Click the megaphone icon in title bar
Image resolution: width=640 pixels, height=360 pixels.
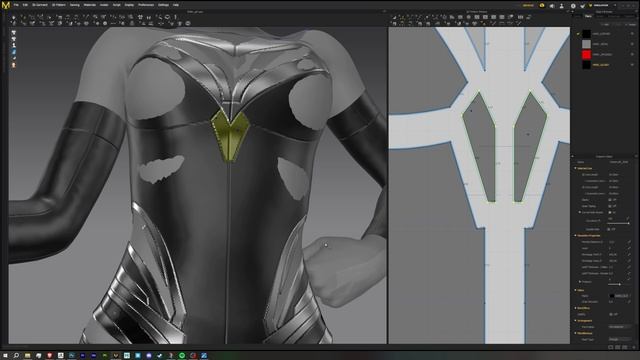(x=552, y=6)
